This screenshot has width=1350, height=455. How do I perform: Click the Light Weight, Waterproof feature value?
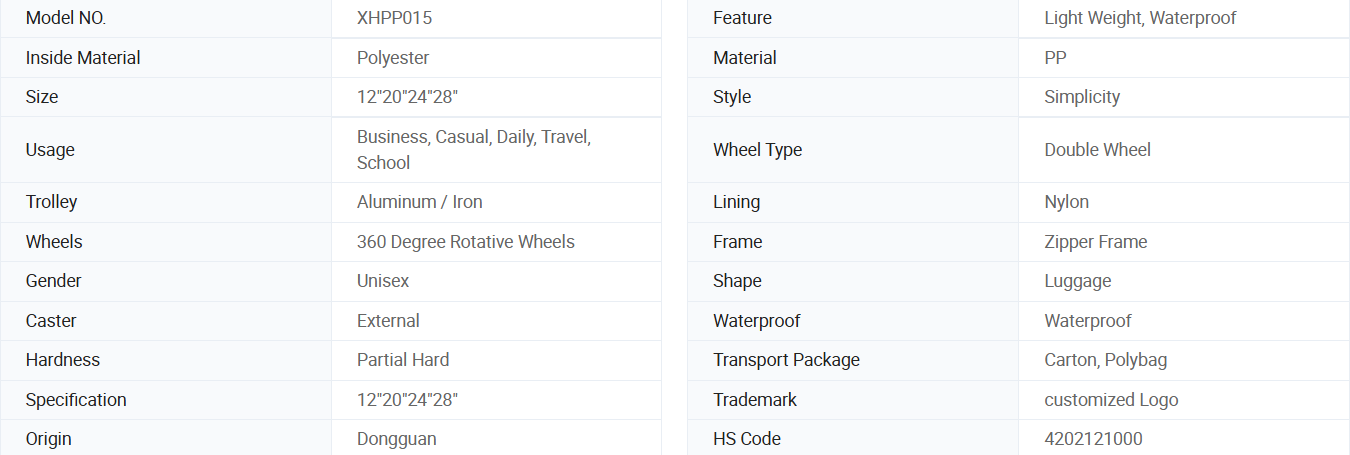coord(1140,18)
